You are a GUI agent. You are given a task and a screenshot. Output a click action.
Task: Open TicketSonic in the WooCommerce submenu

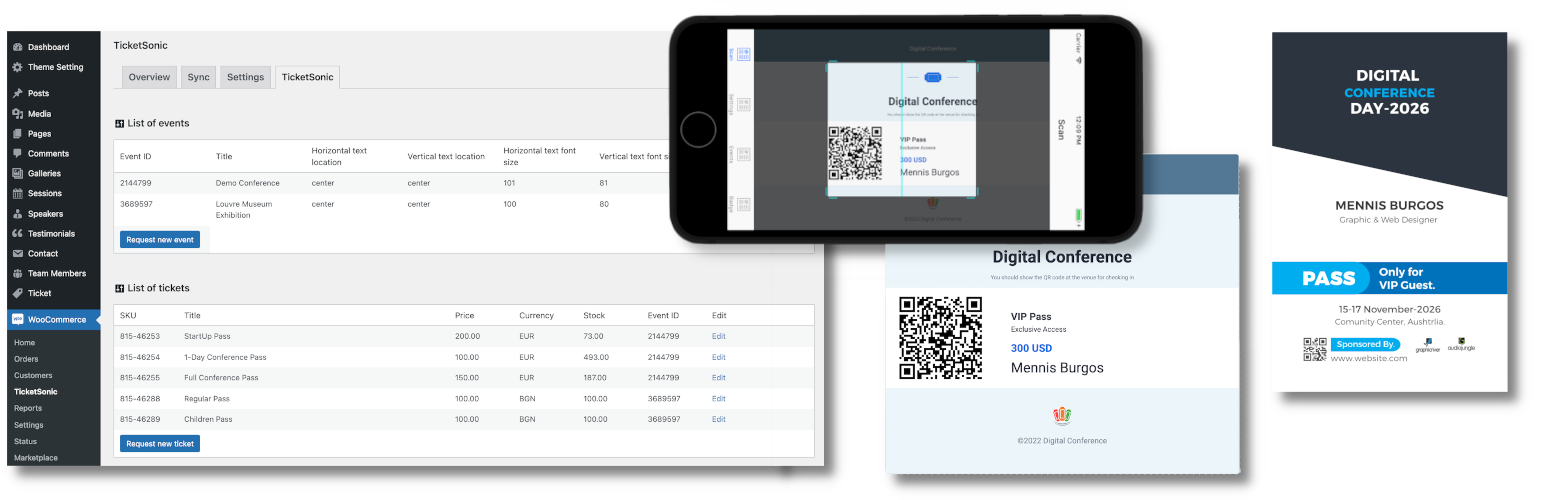tap(36, 392)
